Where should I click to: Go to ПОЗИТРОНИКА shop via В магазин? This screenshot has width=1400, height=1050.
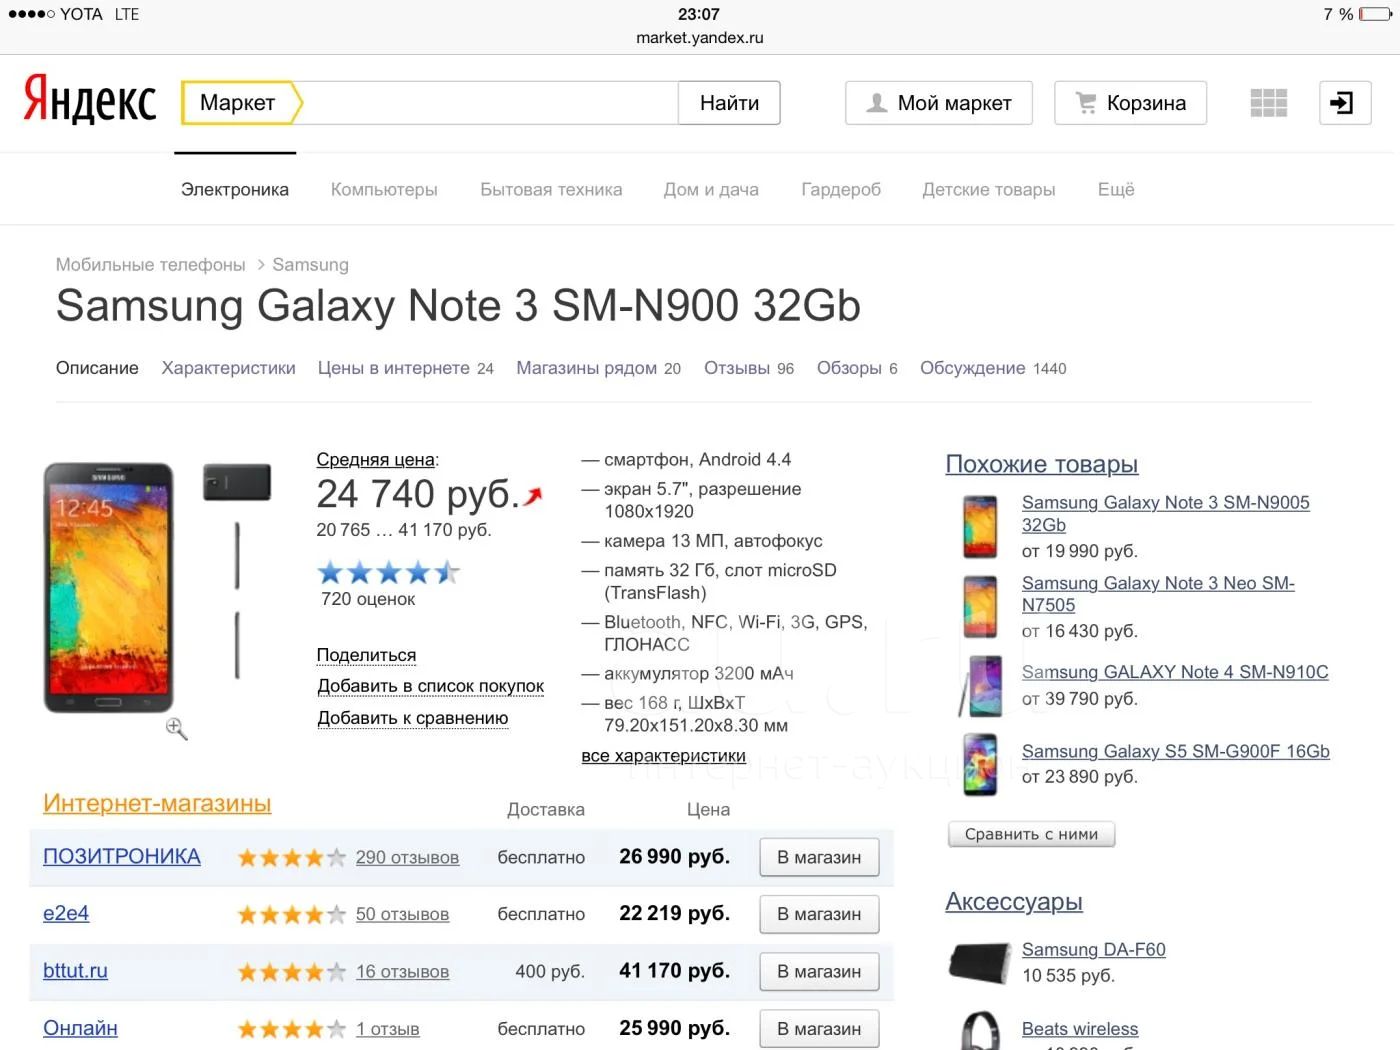[x=819, y=857]
